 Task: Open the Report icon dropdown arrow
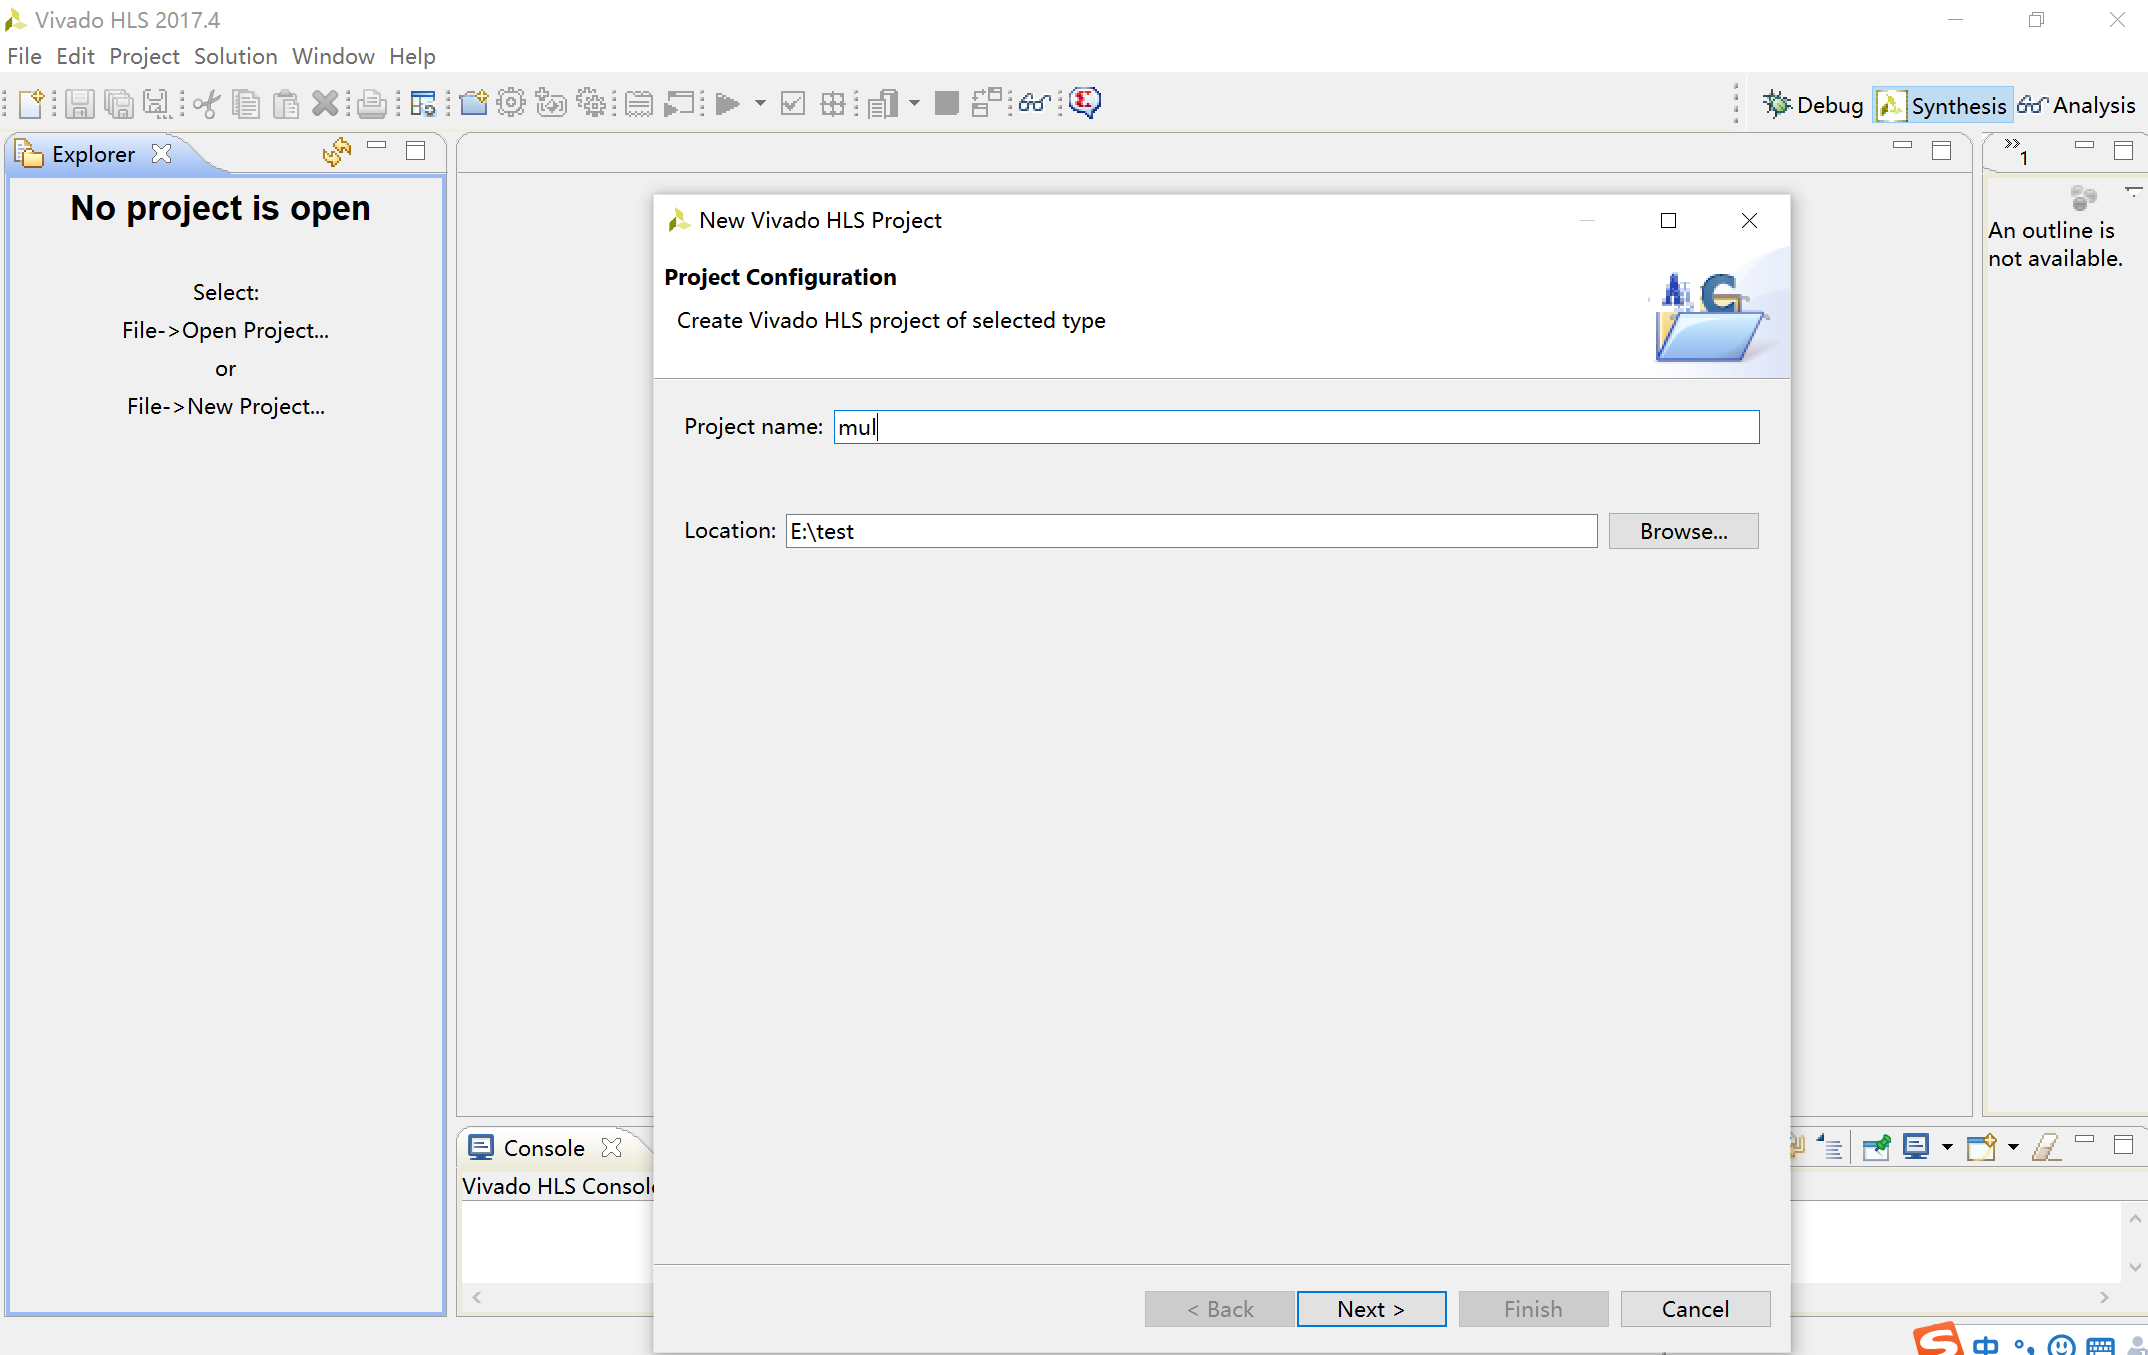914,103
